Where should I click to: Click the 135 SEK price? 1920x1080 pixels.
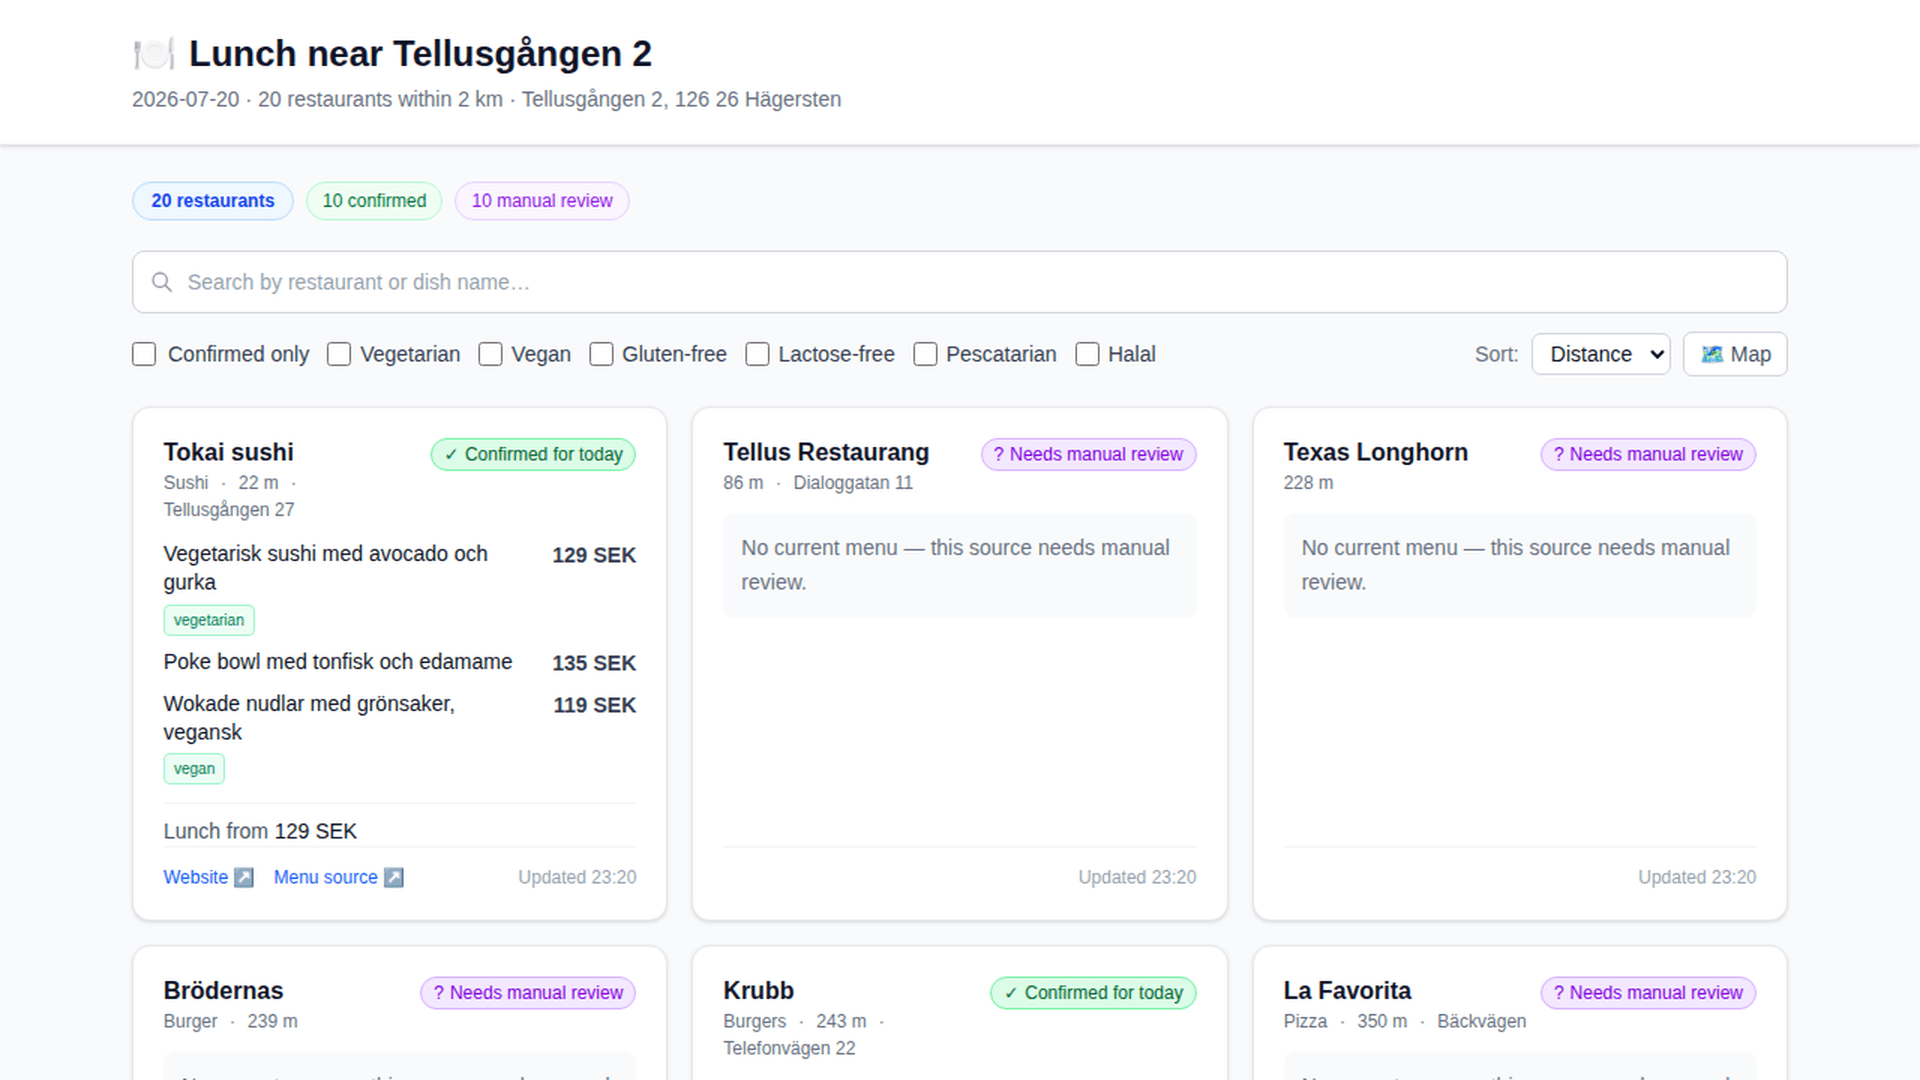click(x=594, y=663)
